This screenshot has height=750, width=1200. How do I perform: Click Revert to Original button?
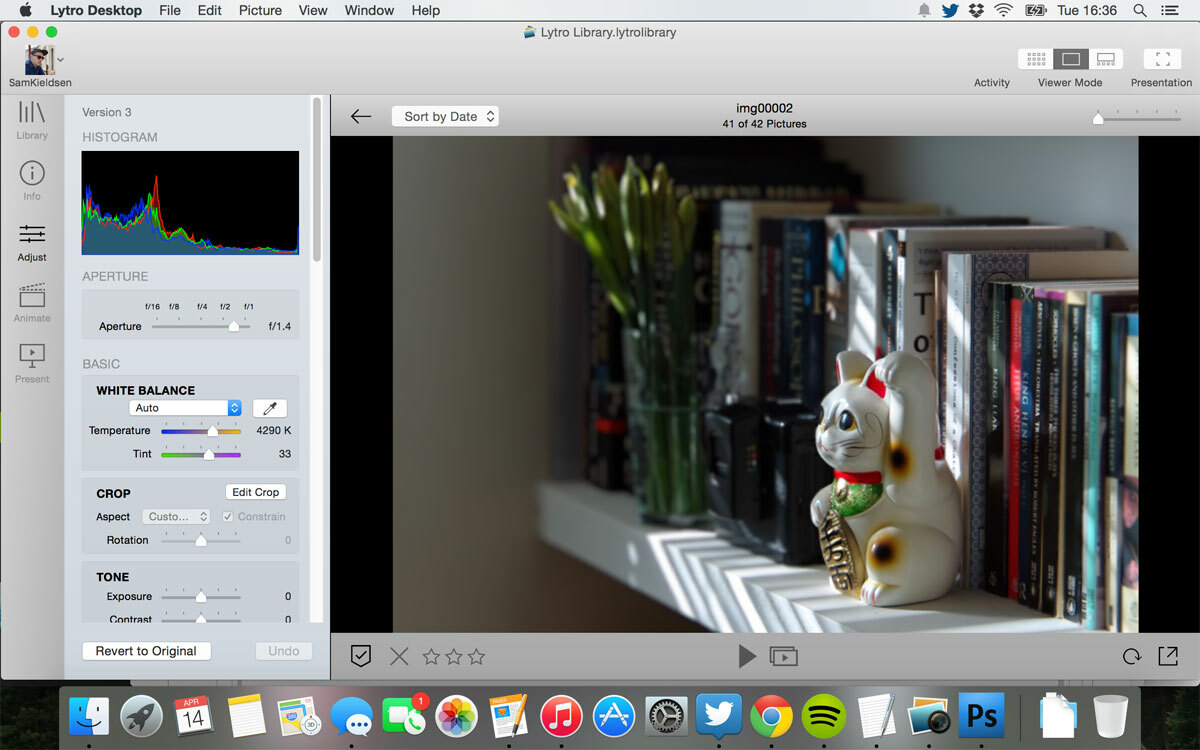click(146, 651)
